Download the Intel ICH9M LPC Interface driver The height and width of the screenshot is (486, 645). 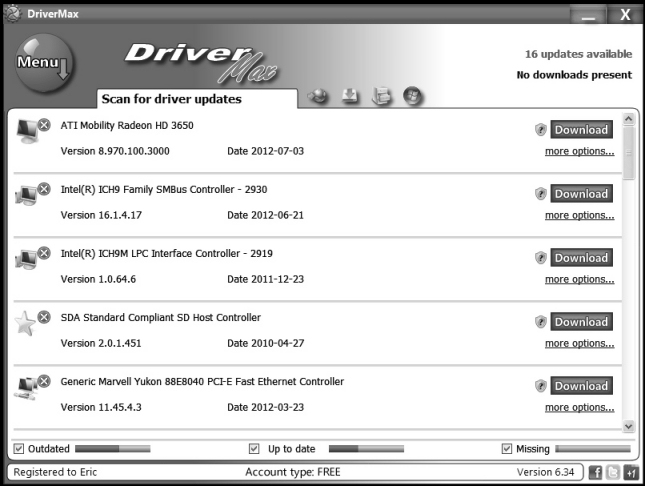pyautogui.click(x=581, y=258)
